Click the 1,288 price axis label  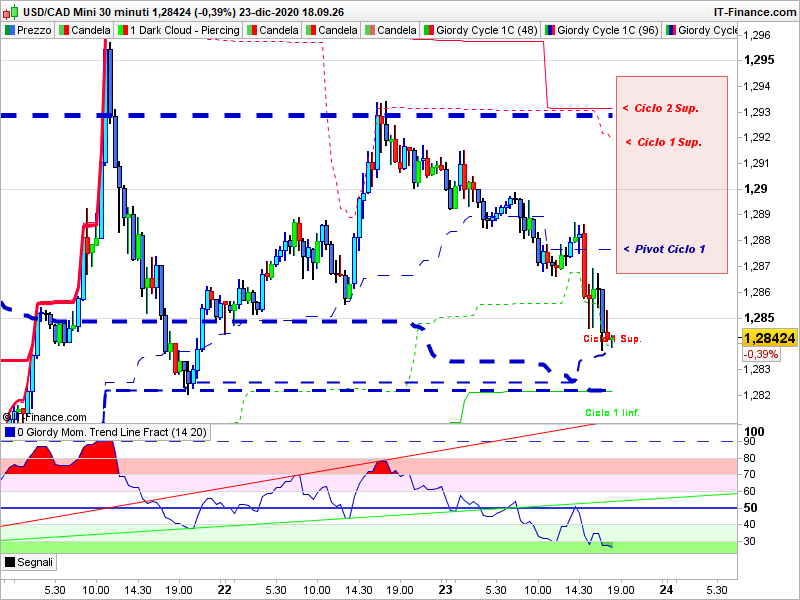[x=757, y=240]
